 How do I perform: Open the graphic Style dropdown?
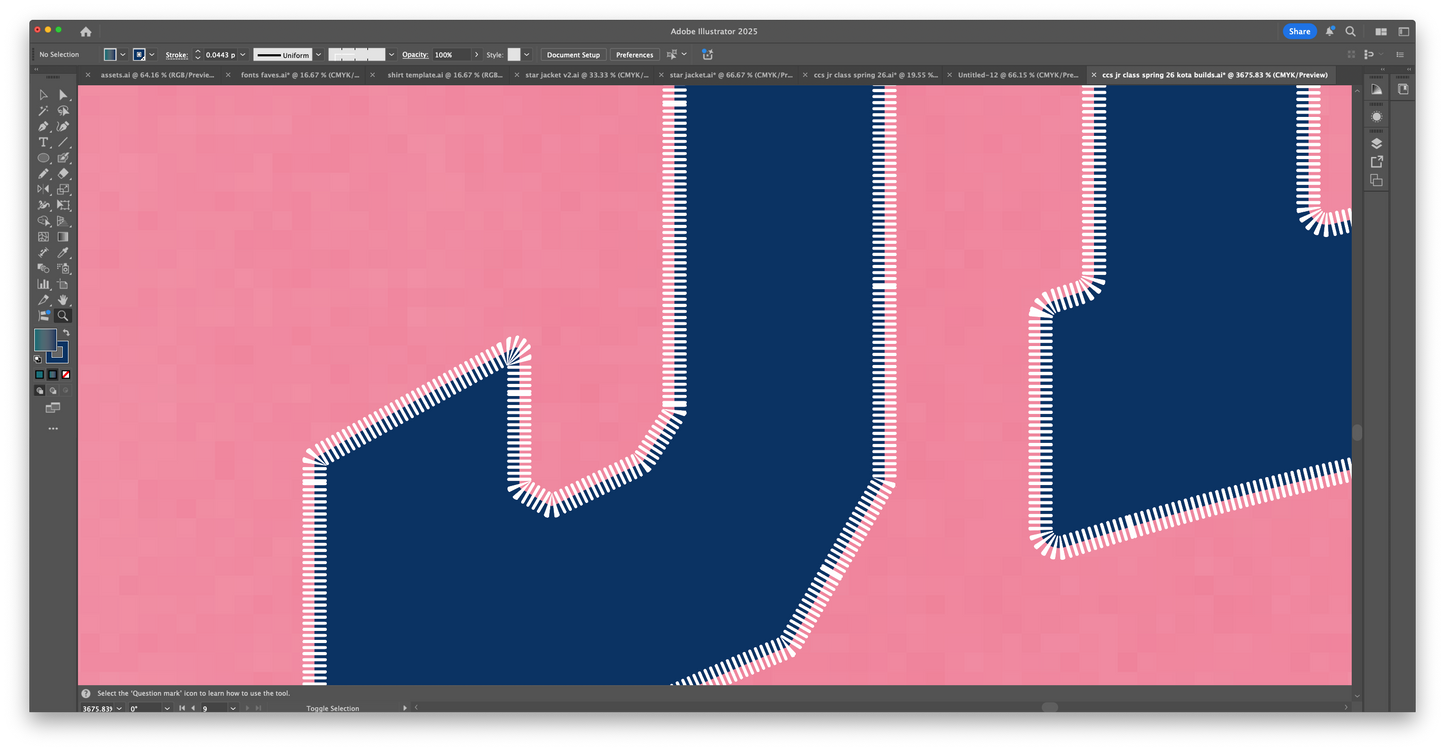527,55
